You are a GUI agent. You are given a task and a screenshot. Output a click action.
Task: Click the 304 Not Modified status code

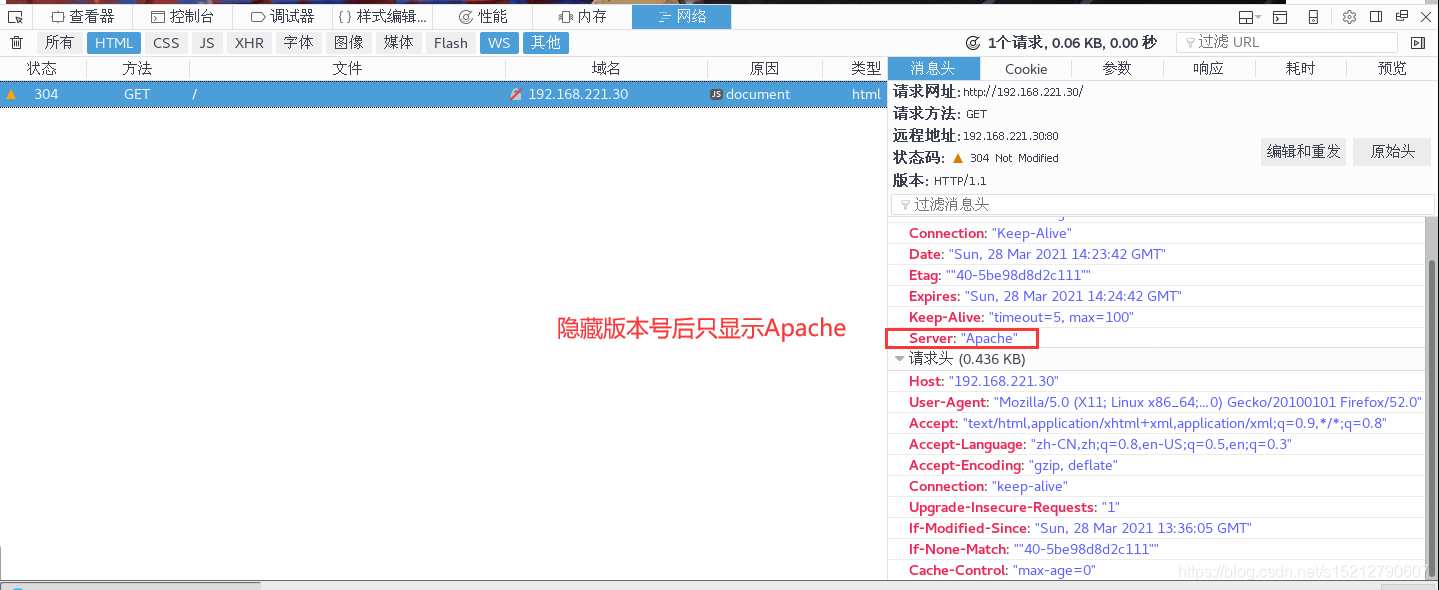click(1013, 158)
